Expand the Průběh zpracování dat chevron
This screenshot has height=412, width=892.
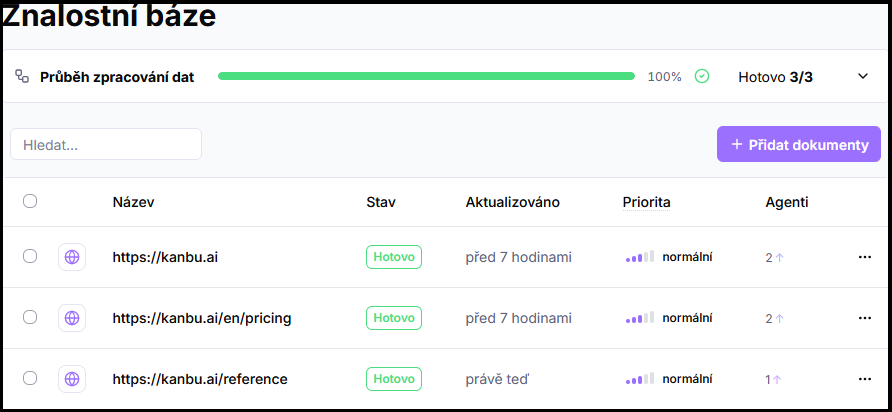pyautogui.click(x=863, y=76)
